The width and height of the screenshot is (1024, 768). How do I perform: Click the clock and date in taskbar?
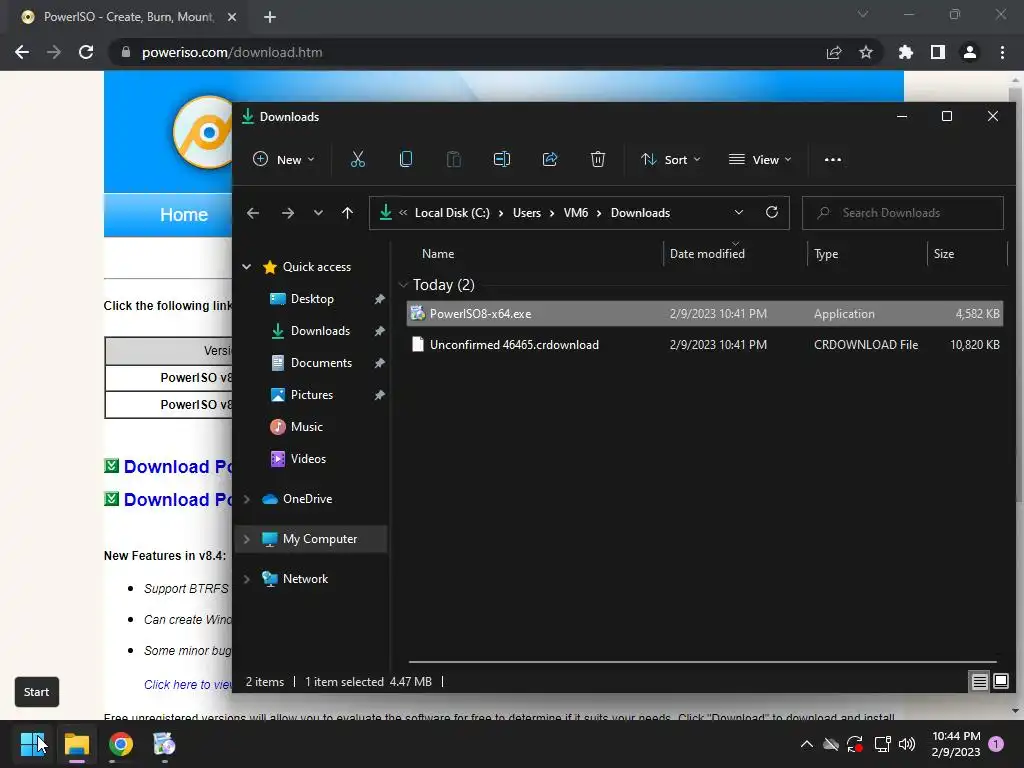coord(956,744)
